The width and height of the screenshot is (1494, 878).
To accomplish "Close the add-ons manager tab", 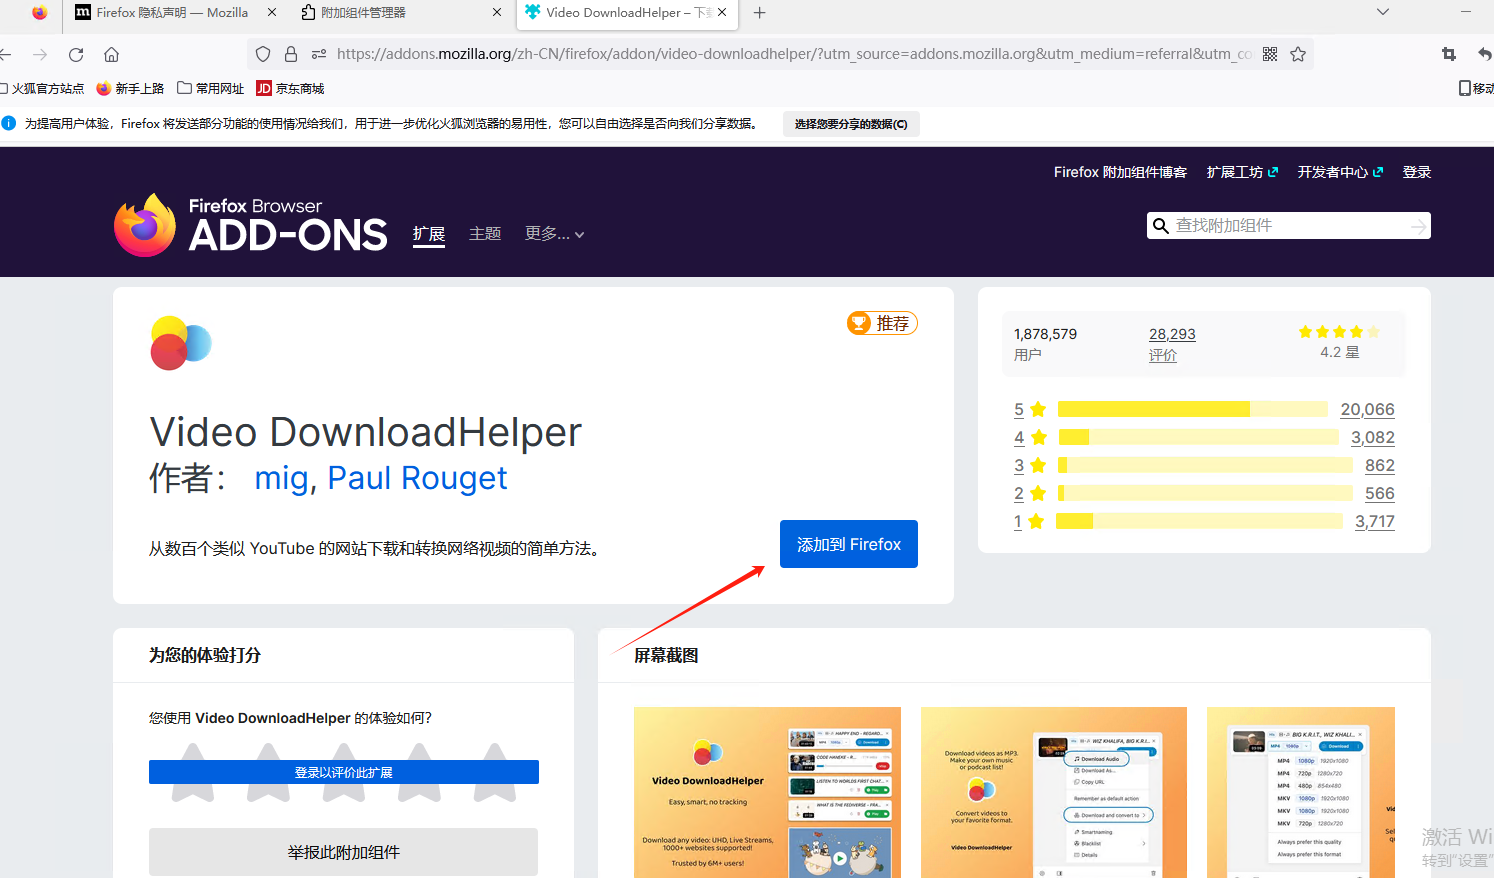I will point(497,13).
